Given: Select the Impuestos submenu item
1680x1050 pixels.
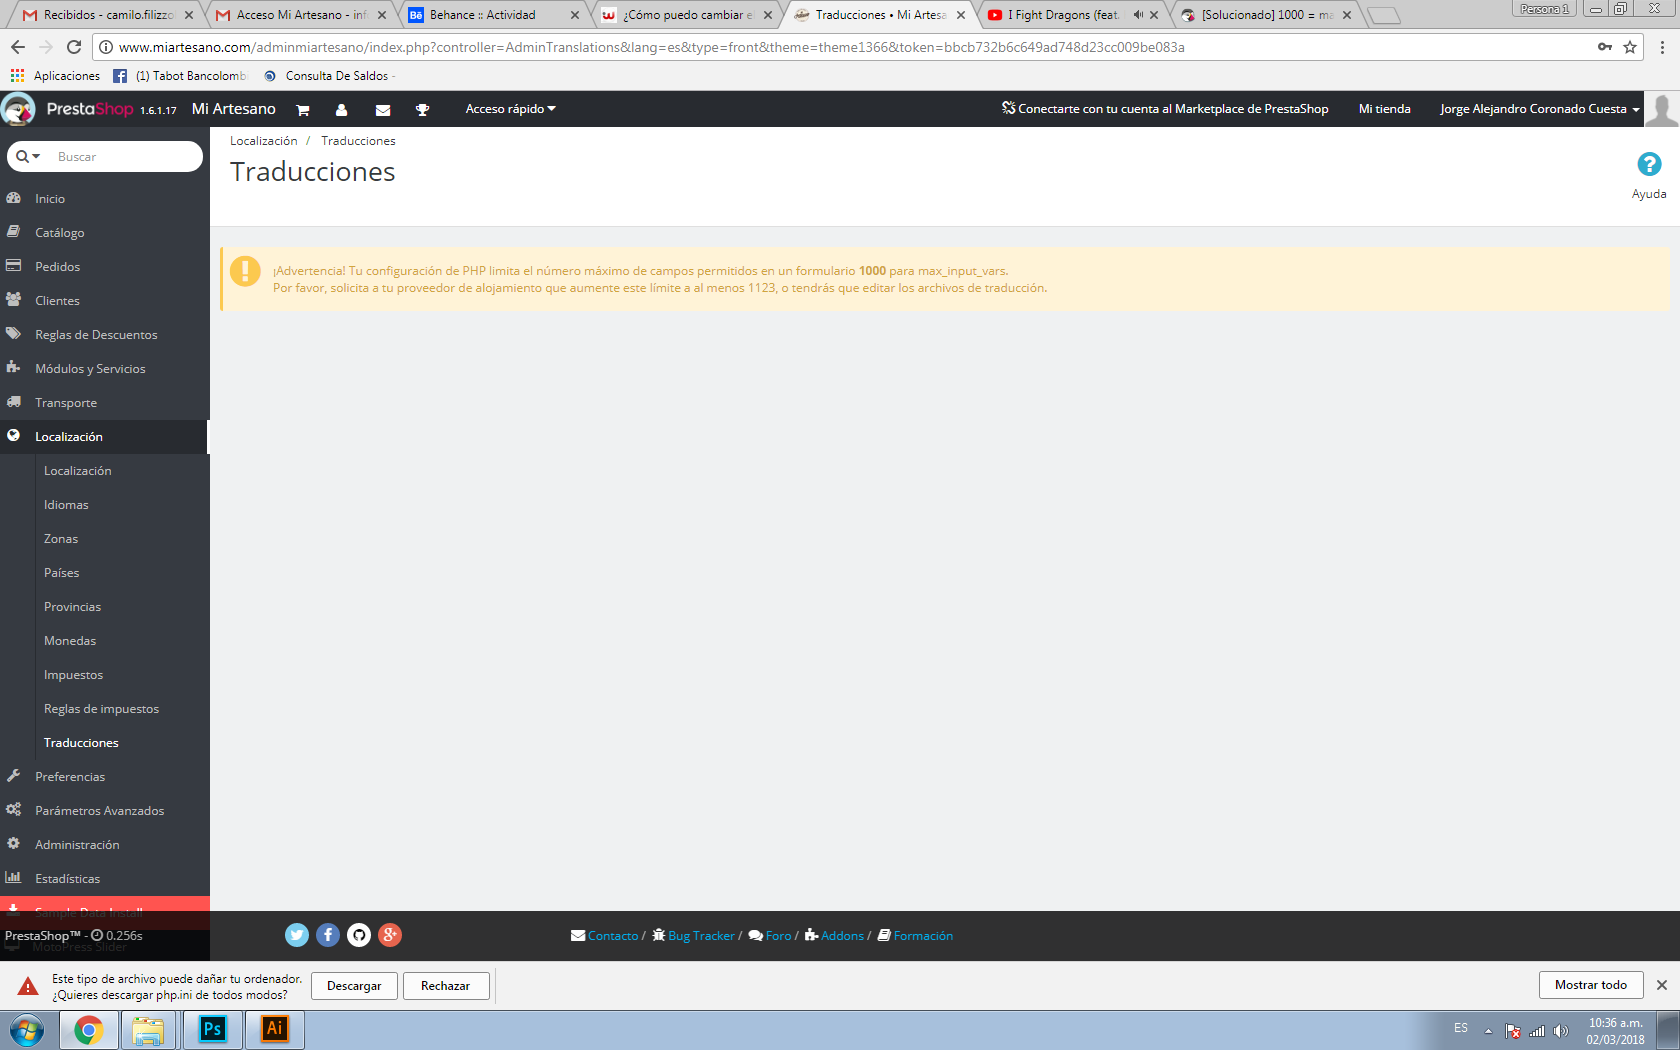Looking at the screenshot, I should 73,675.
